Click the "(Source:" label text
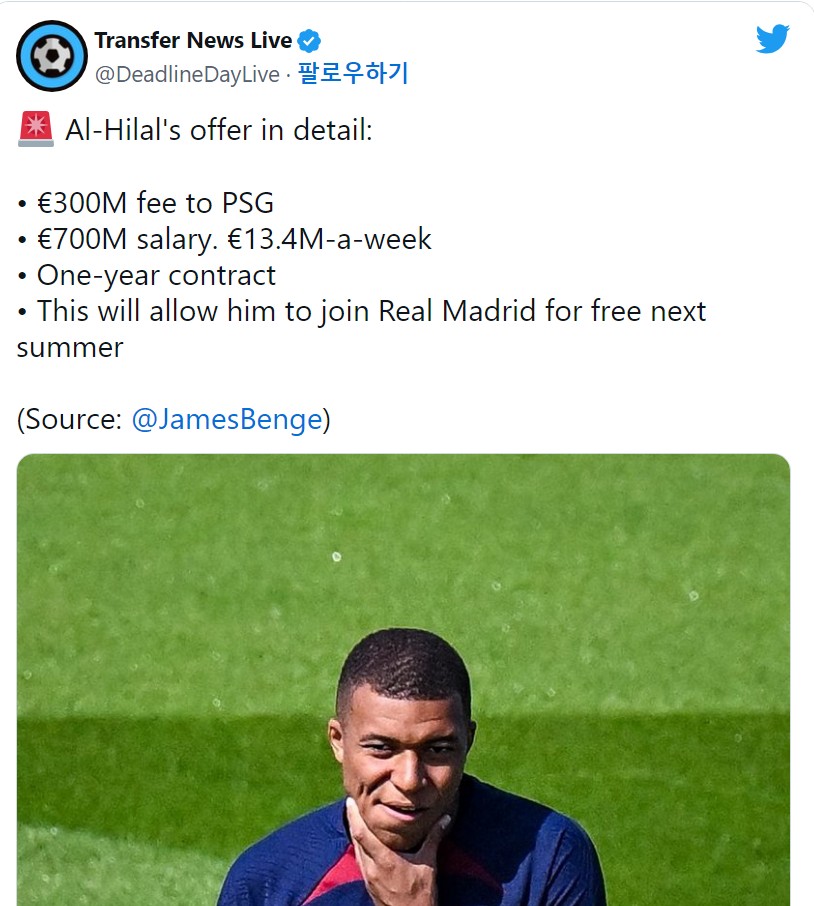 click(x=69, y=419)
